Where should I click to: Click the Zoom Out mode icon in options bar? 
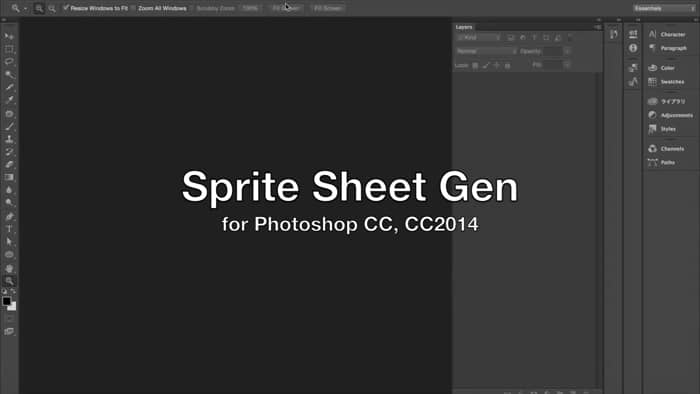[52, 8]
